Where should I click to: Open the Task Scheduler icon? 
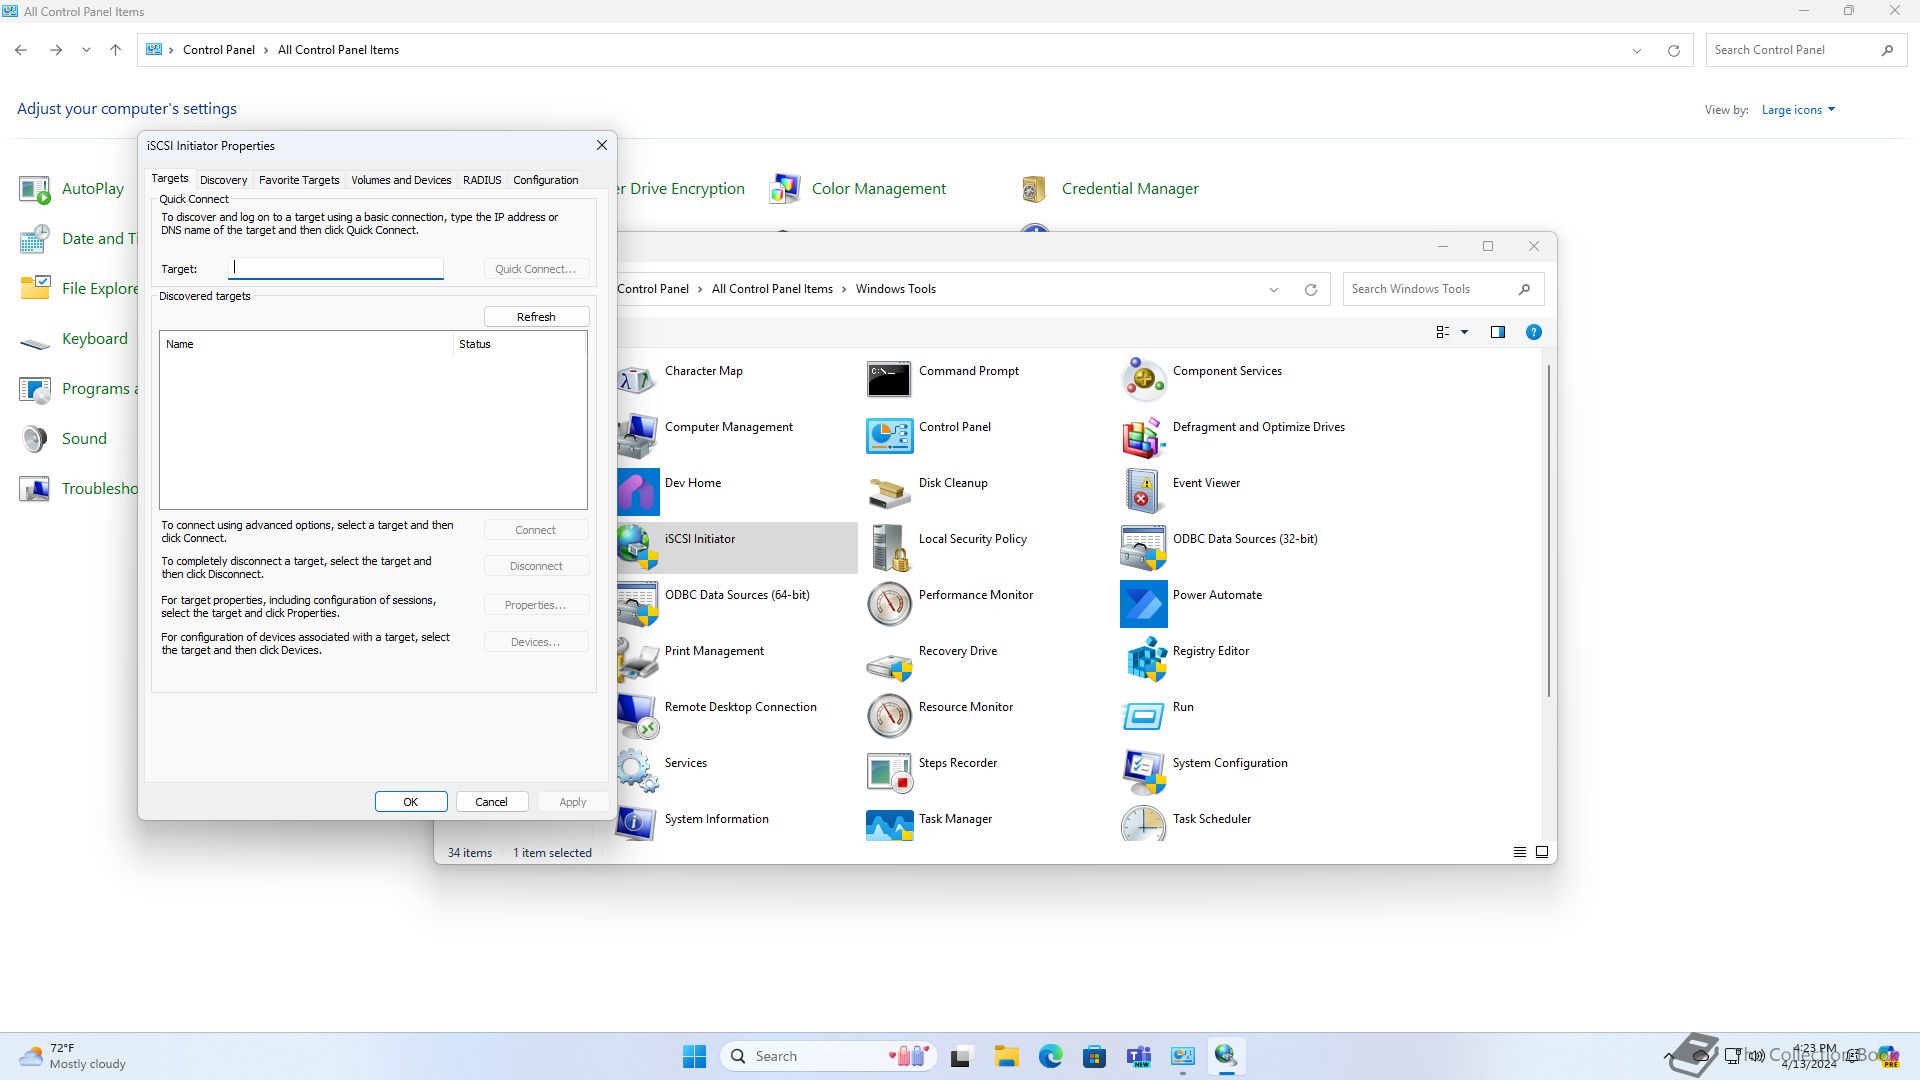pyautogui.click(x=1143, y=824)
